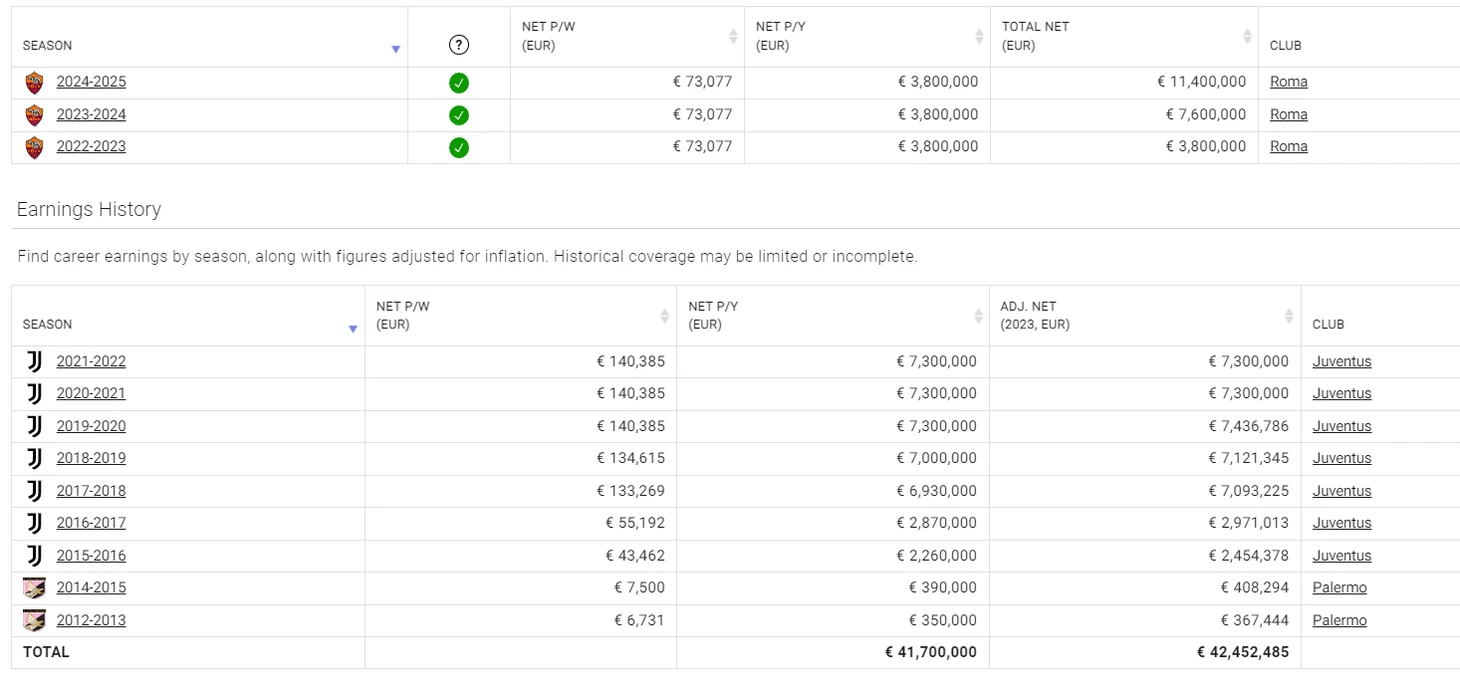Click the Roma crest beside 2024-2025
This screenshot has height=674, width=1460.
coord(34,82)
